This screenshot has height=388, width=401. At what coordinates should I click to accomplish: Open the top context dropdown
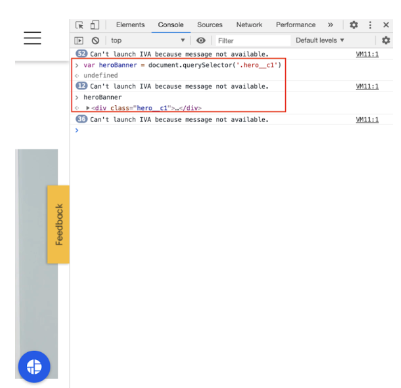(148, 41)
